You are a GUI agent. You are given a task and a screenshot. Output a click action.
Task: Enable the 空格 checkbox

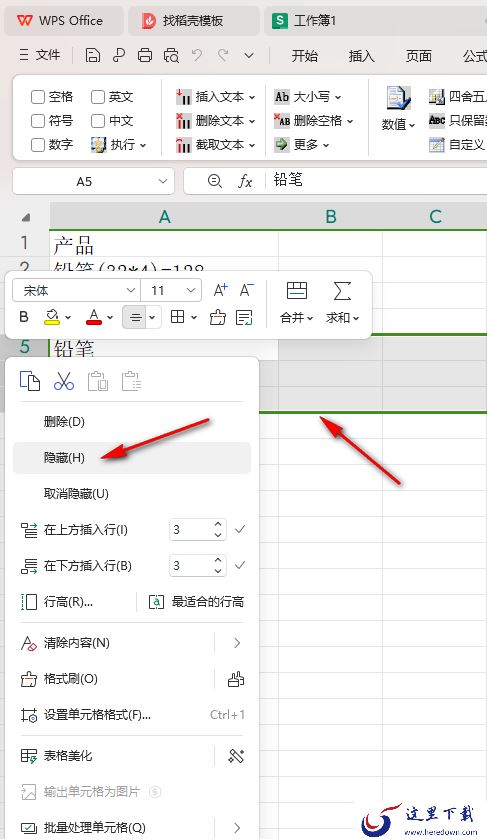(x=38, y=97)
